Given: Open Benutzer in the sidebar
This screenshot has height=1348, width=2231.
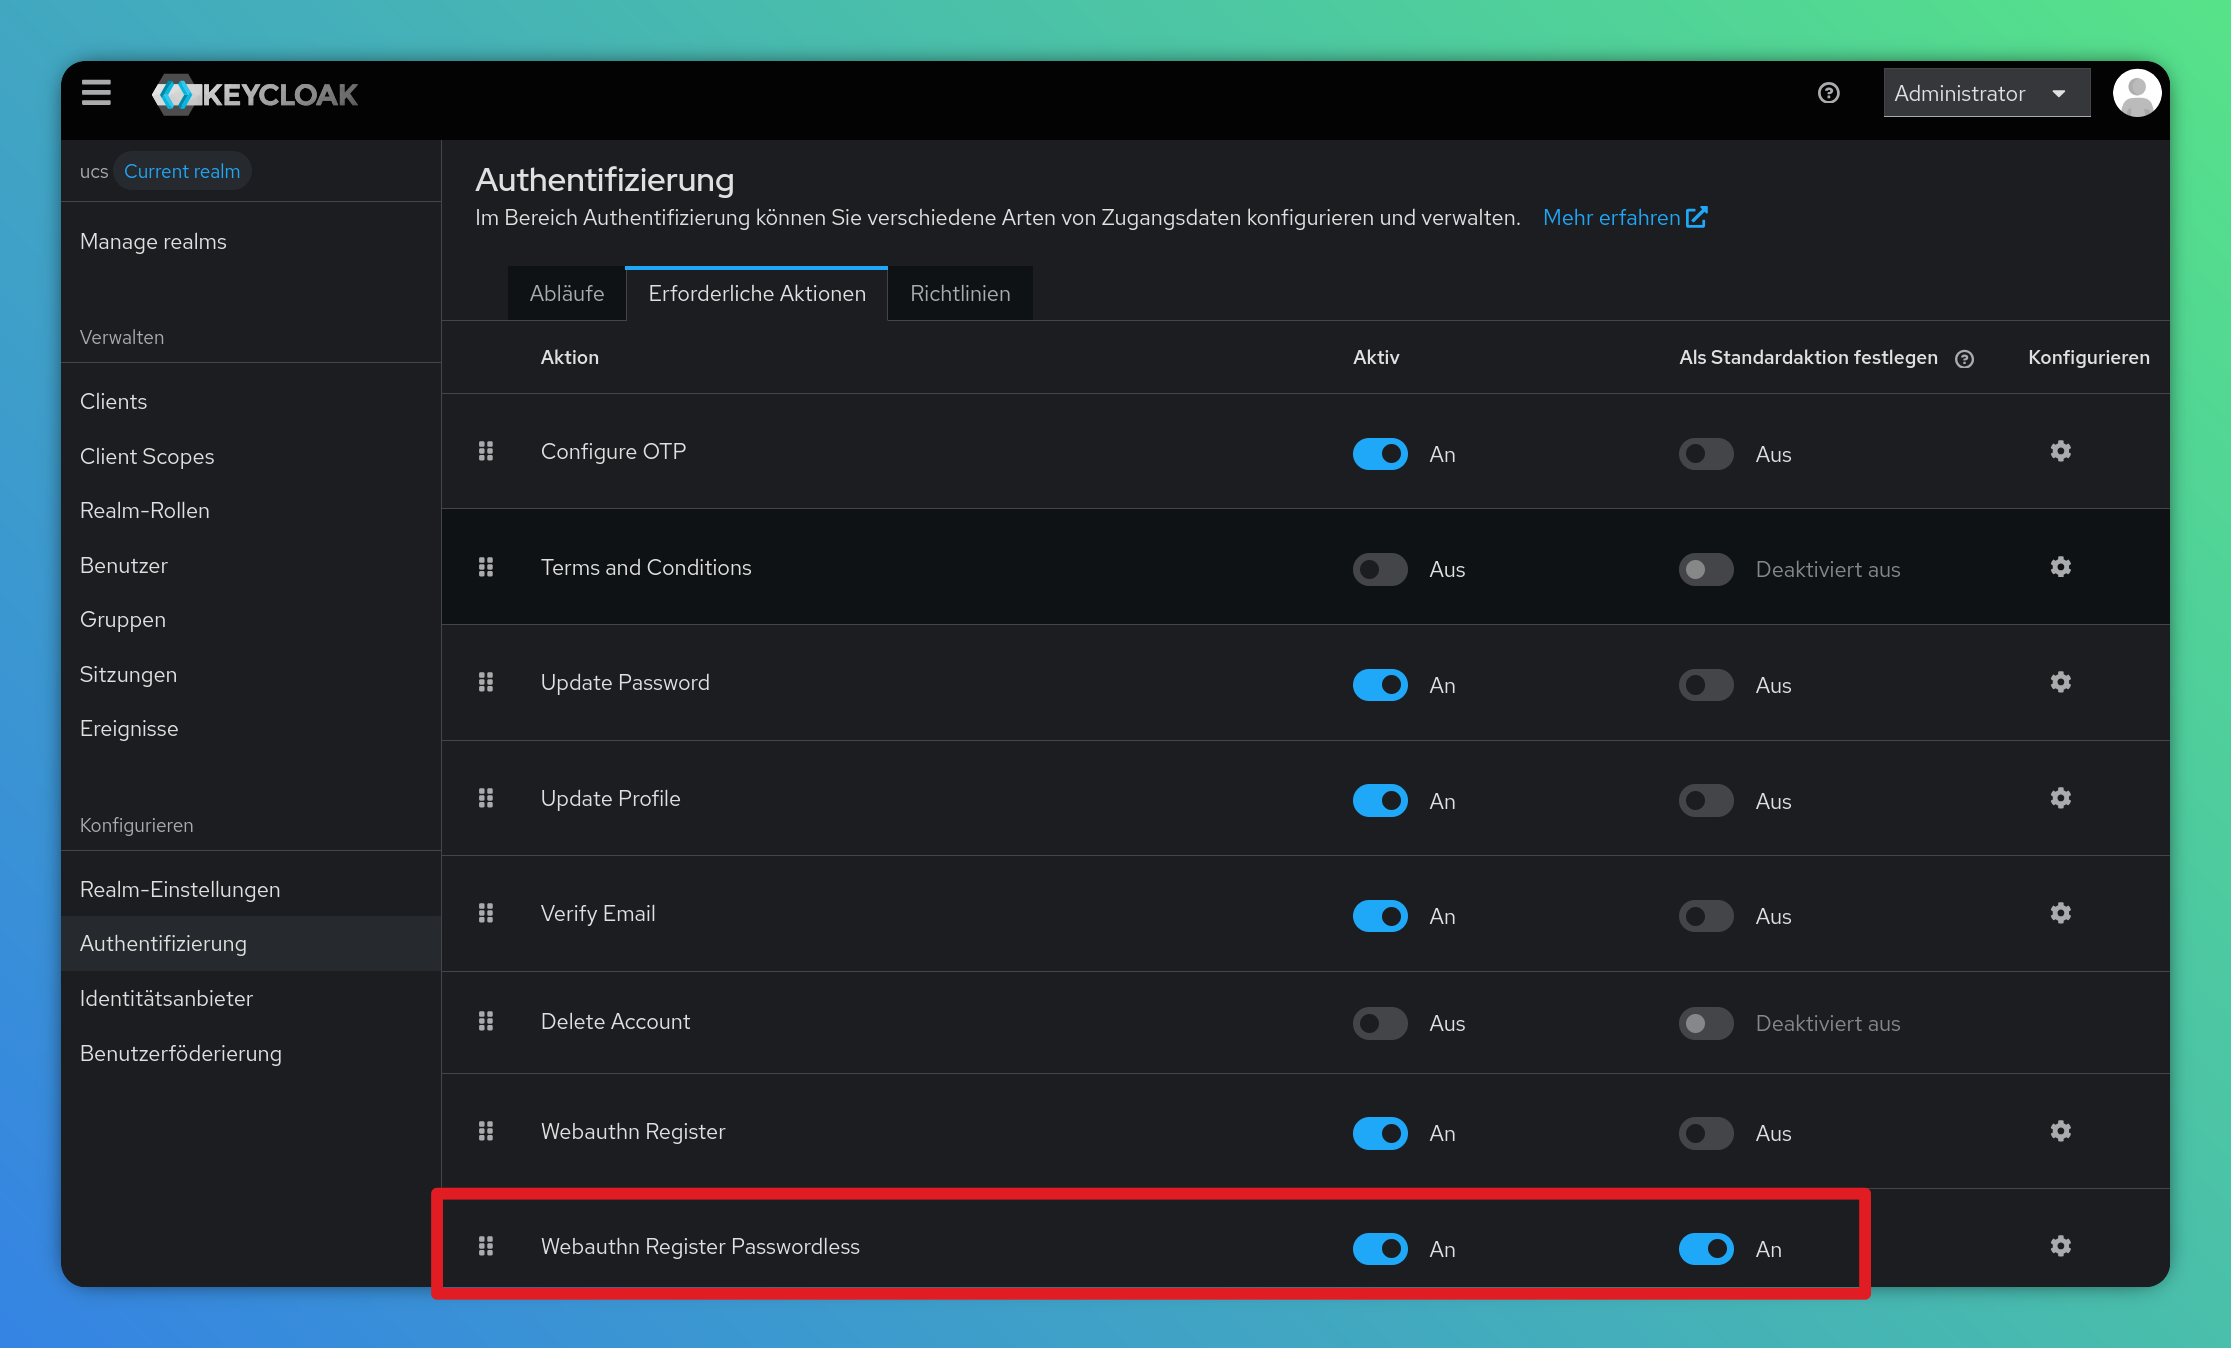Looking at the screenshot, I should point(124,565).
